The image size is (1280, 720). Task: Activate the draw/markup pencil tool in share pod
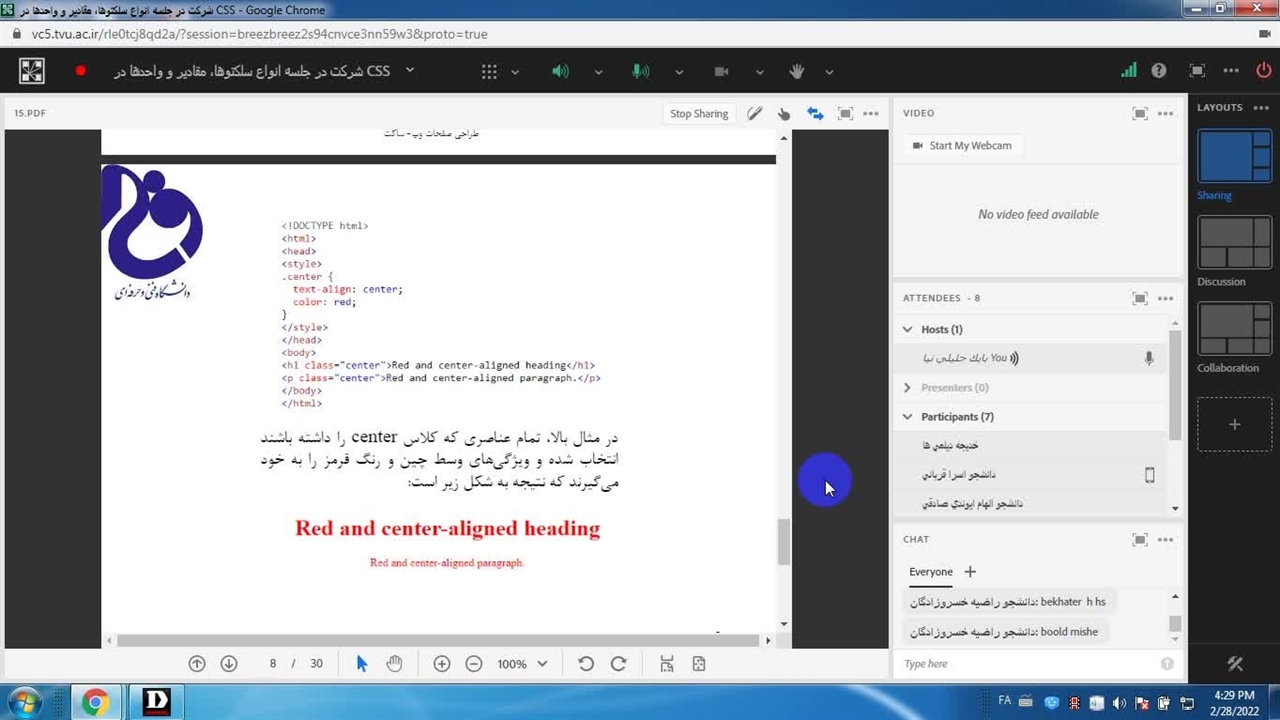click(754, 114)
